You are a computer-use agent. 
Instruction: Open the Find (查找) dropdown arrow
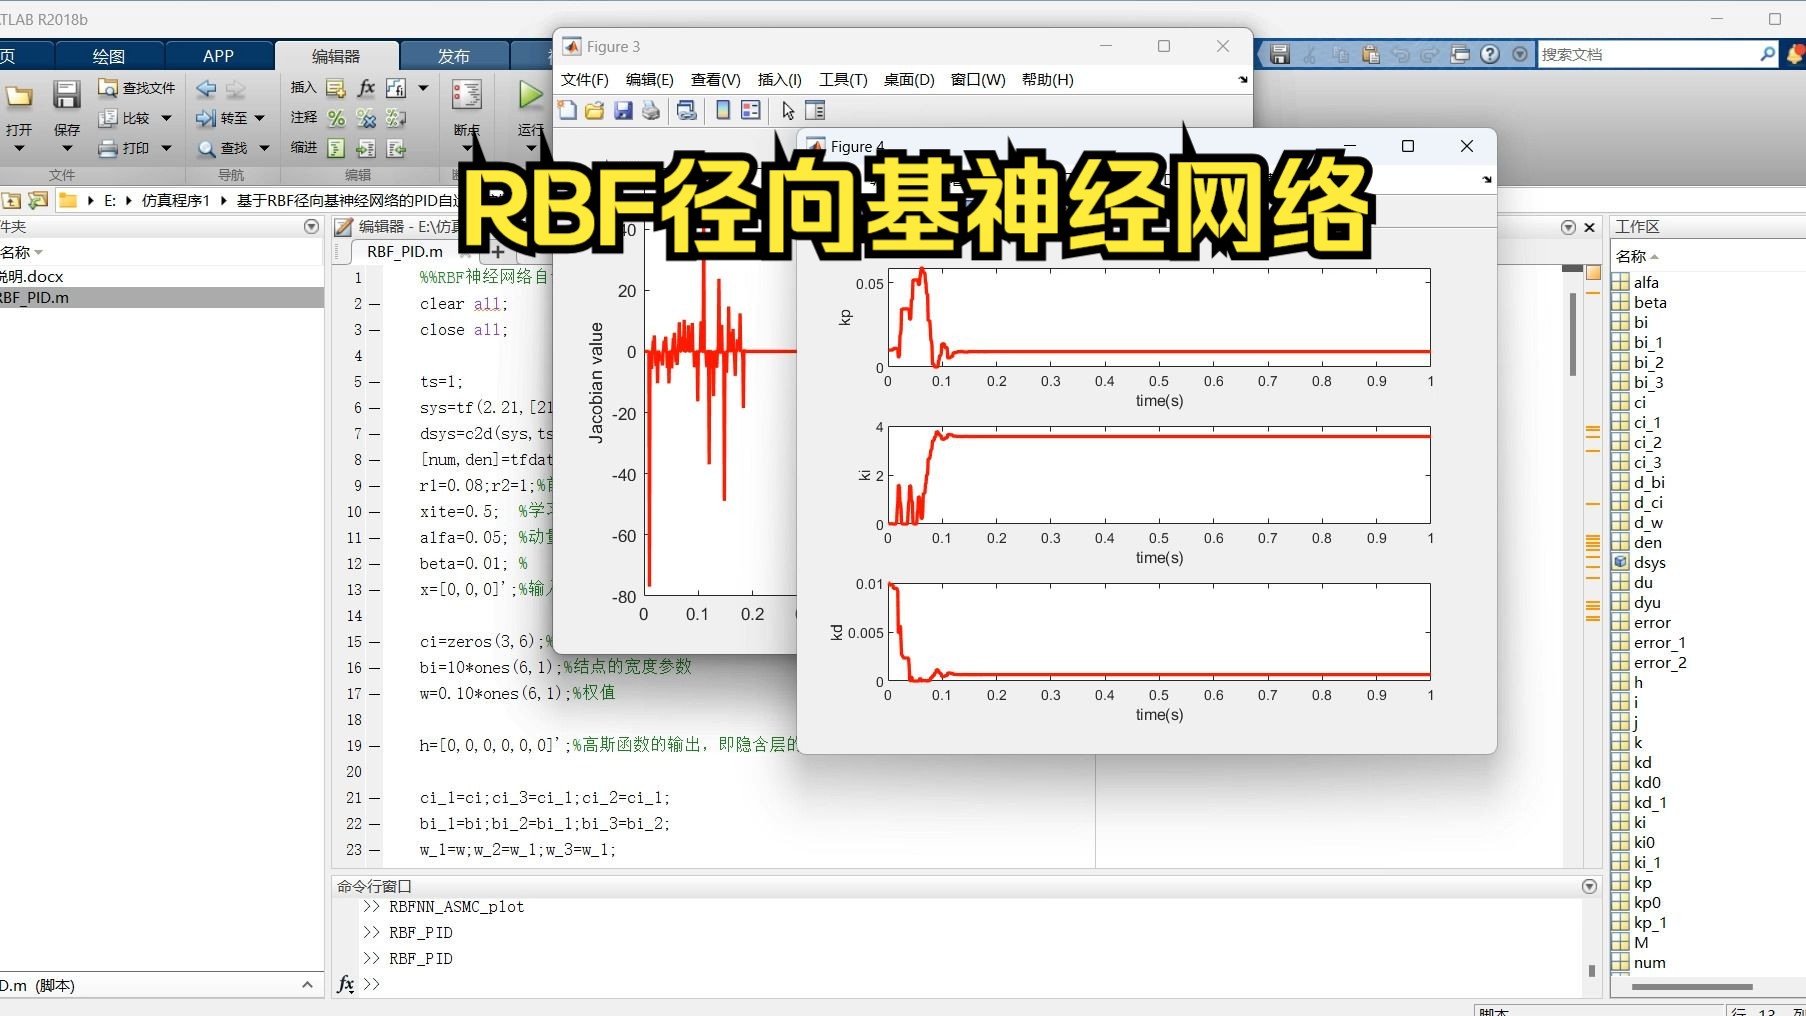[x=264, y=148]
